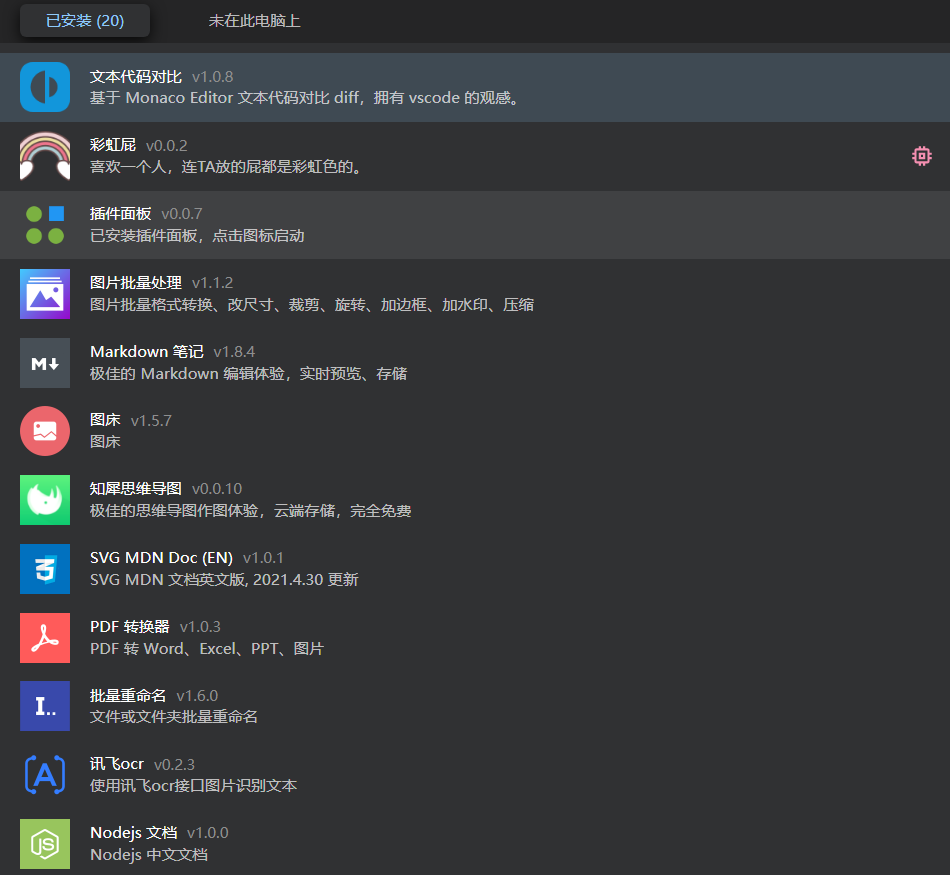Click version v0.2.3 of 讯飞ocr
Image resolution: width=950 pixels, height=875 pixels.
[x=174, y=765]
